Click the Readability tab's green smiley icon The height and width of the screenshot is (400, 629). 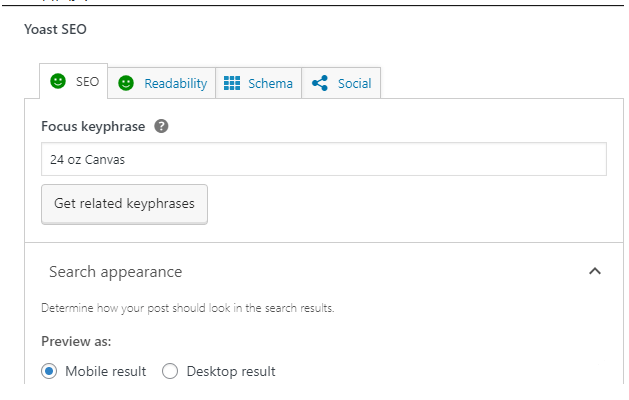coord(126,83)
